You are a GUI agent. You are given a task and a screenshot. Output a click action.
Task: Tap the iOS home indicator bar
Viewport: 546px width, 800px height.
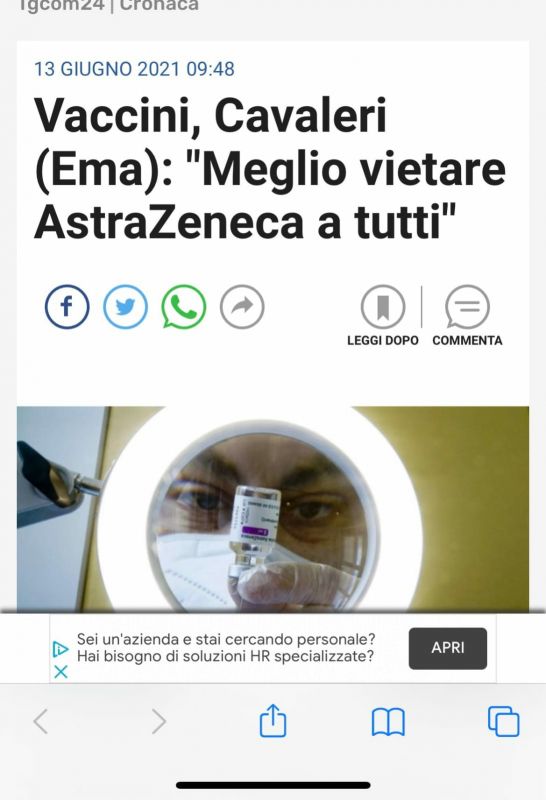pos(273,785)
